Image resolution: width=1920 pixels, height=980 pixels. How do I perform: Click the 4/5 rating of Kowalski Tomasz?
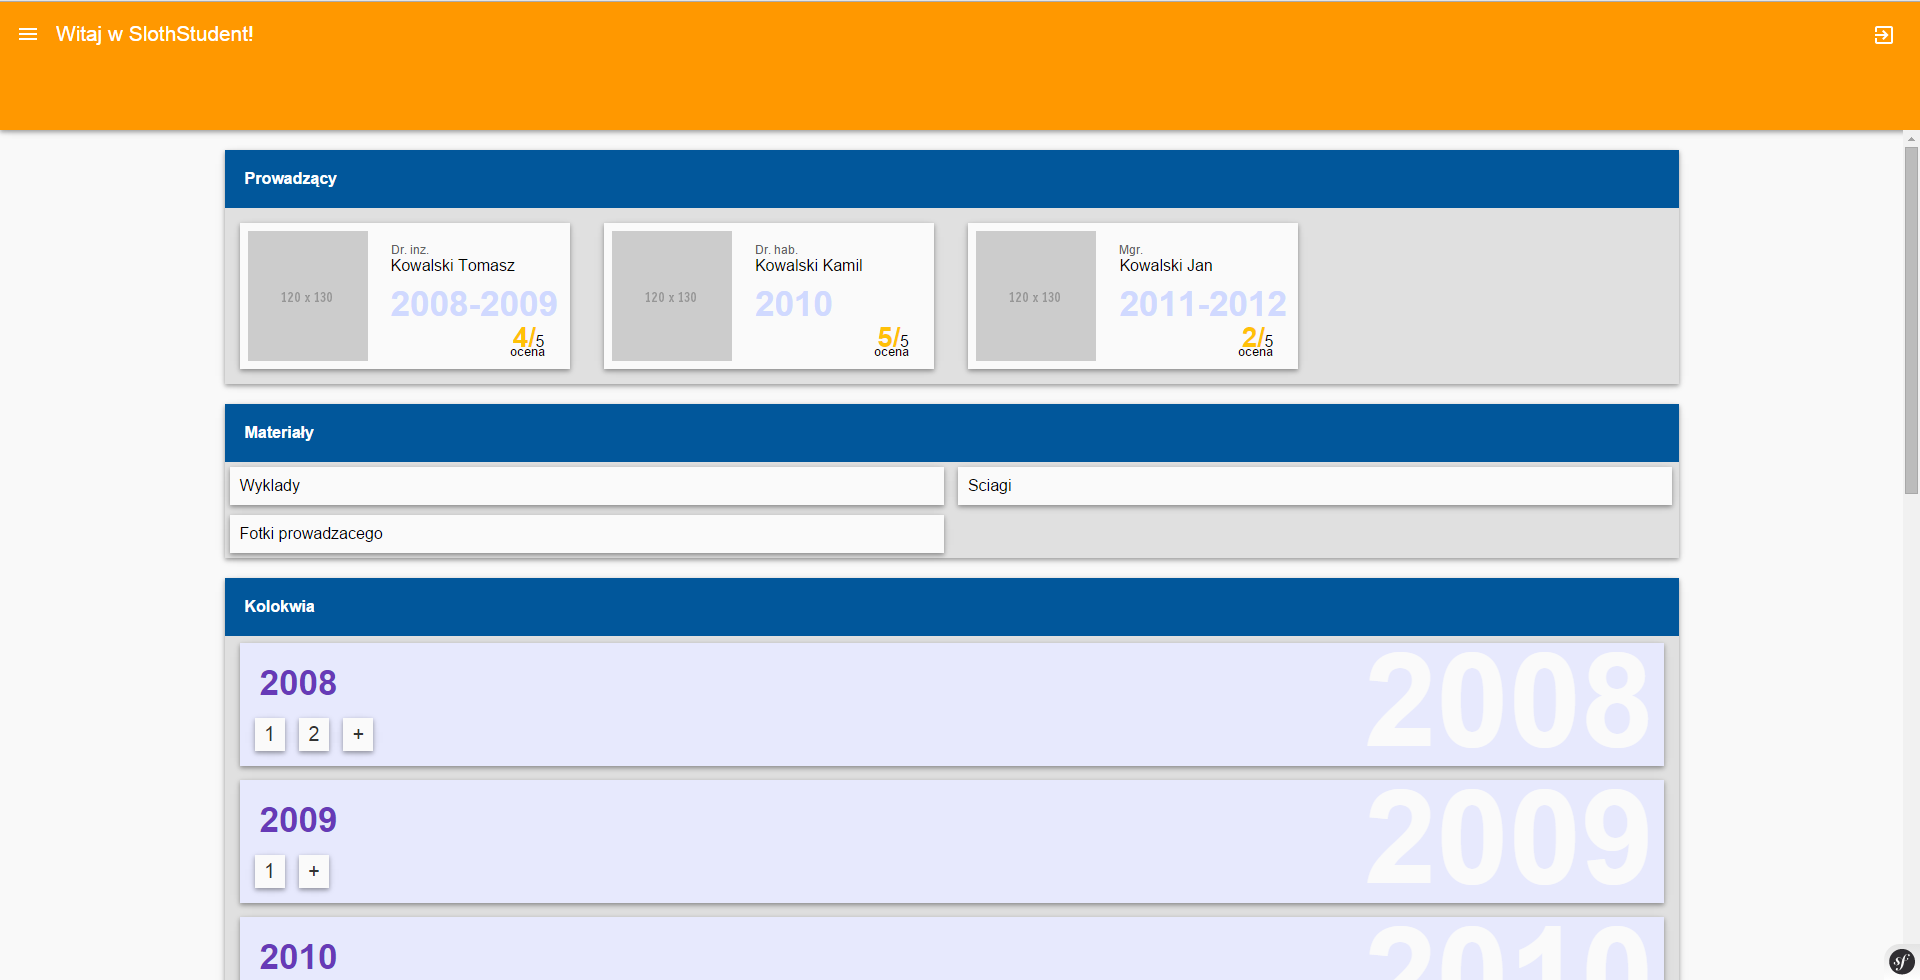[528, 341]
